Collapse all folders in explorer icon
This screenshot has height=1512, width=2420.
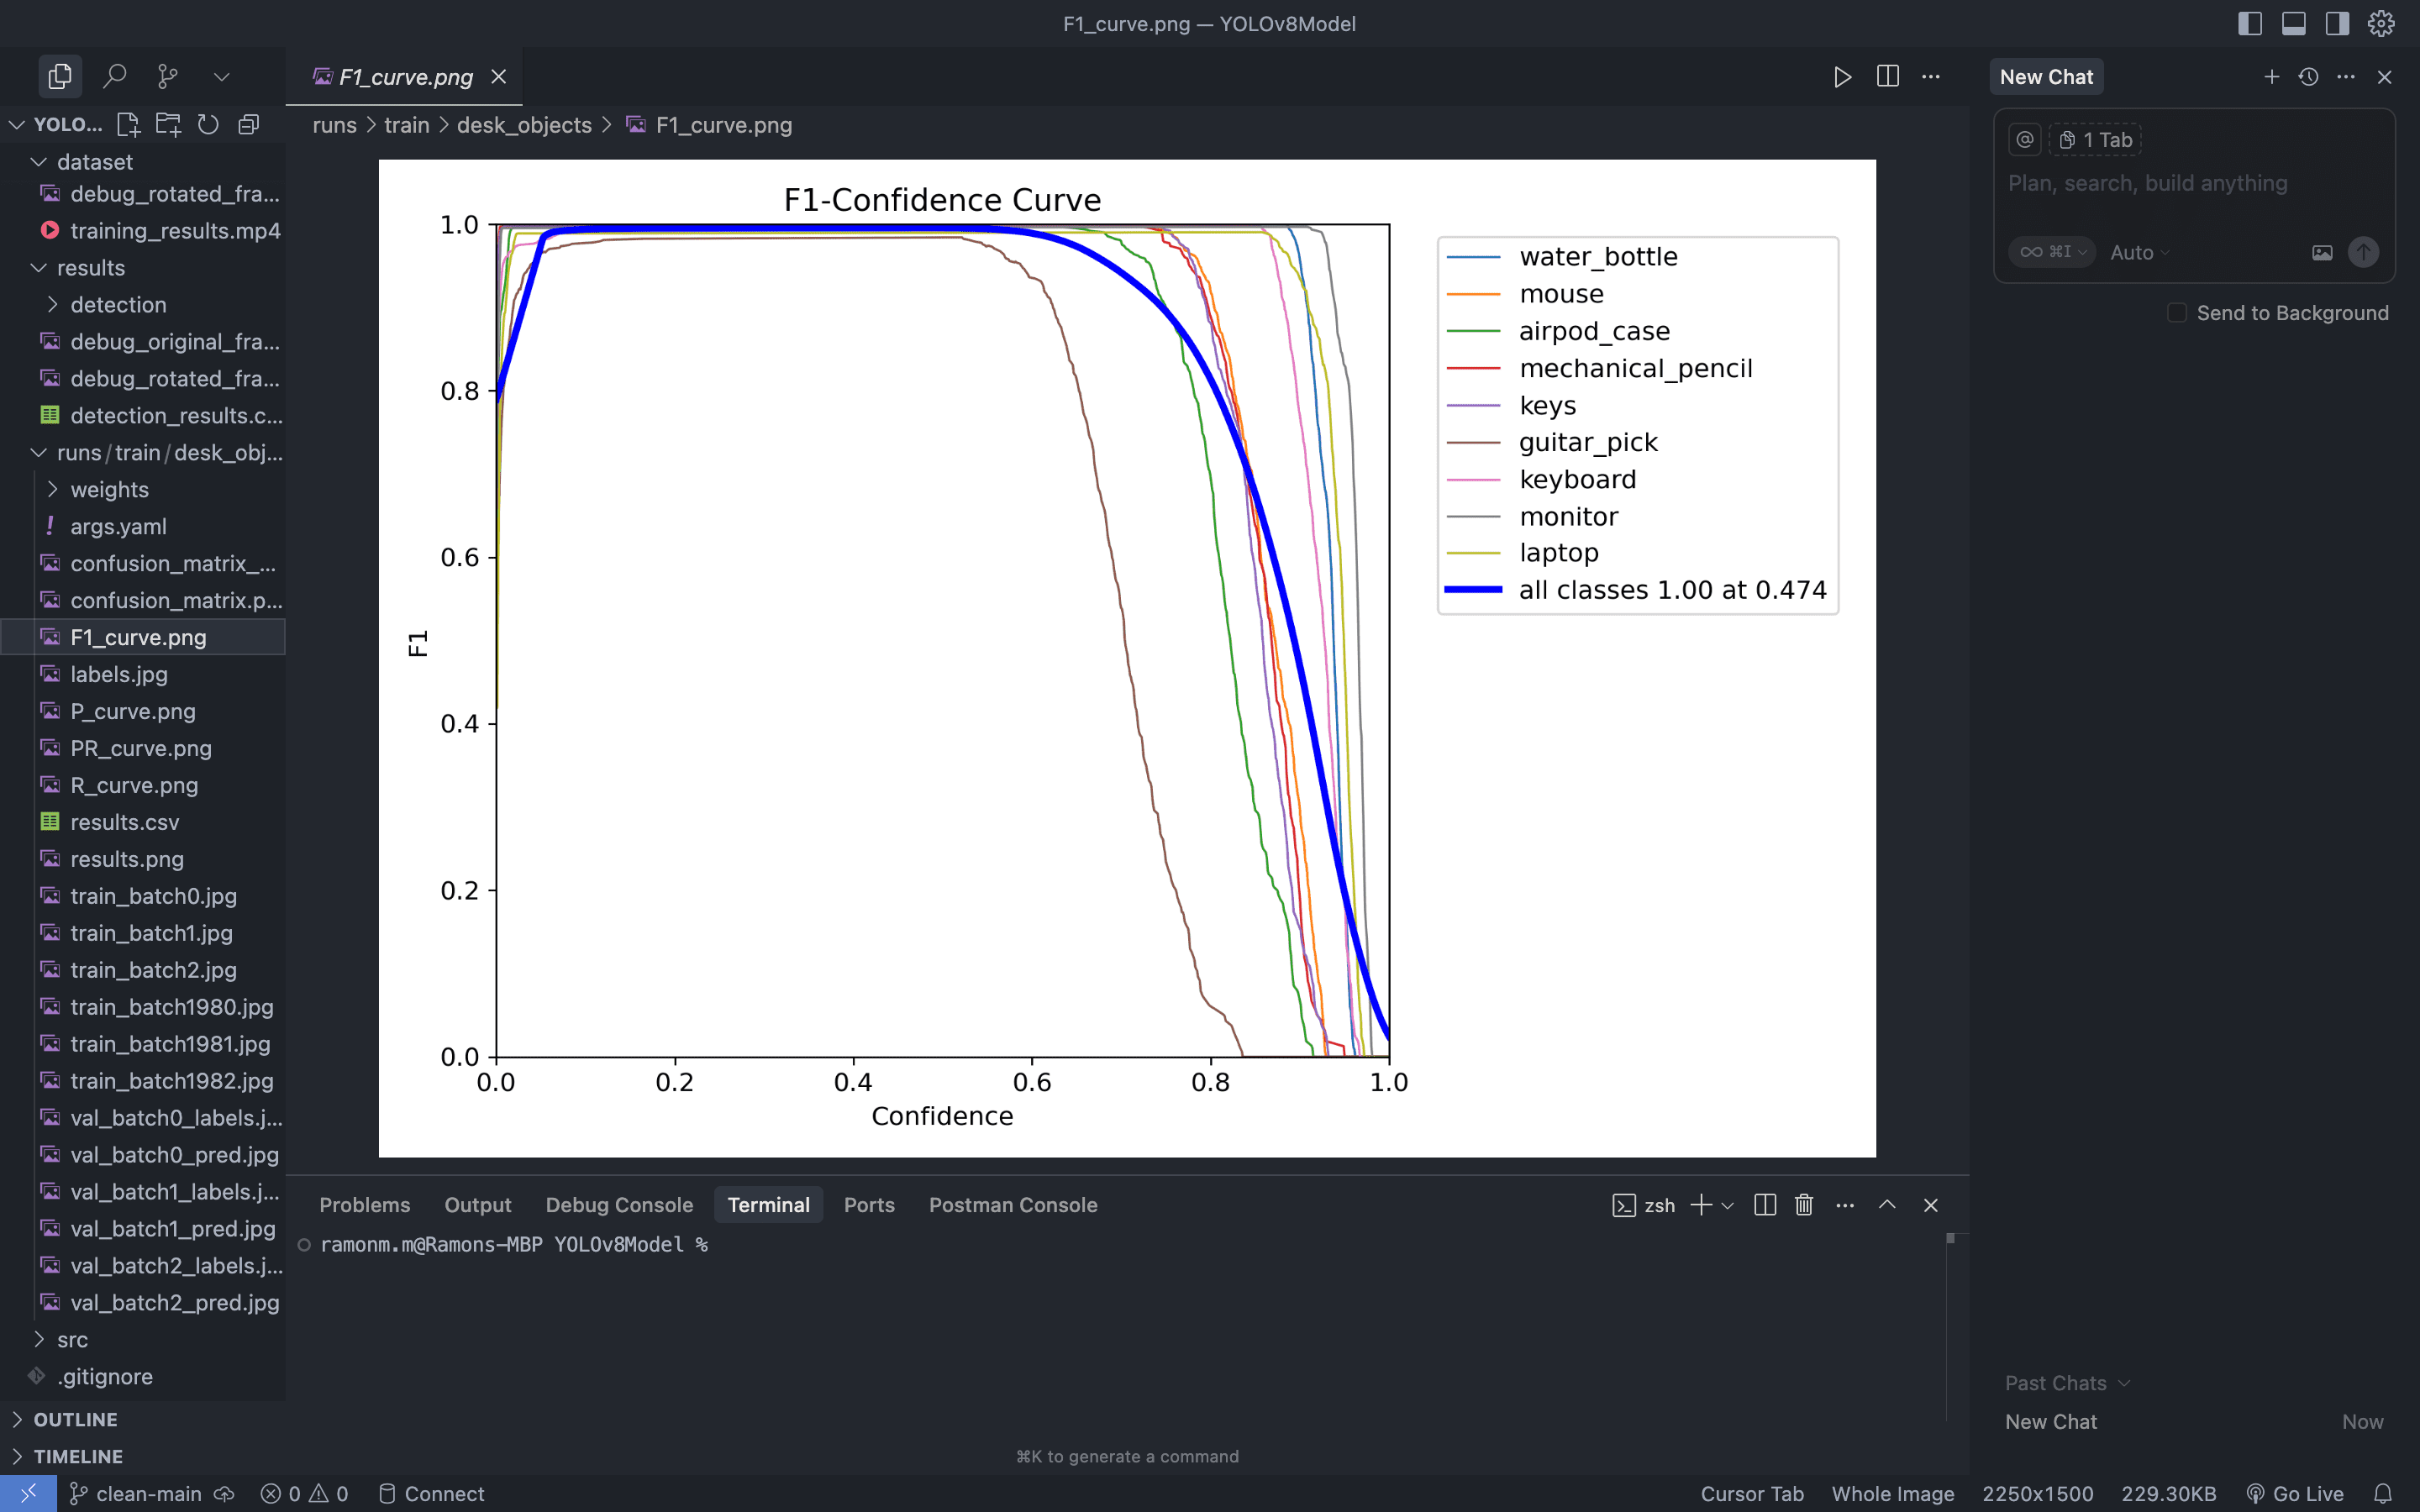pos(249,125)
